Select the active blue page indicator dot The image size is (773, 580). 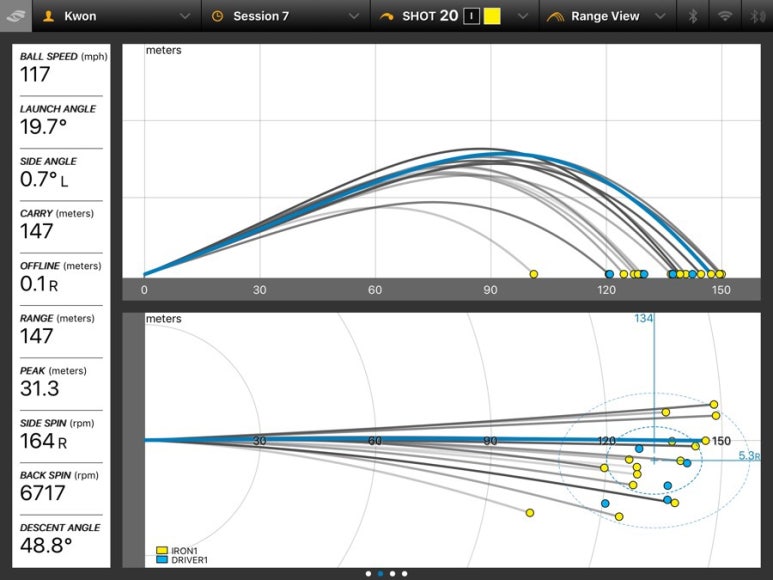click(x=380, y=574)
